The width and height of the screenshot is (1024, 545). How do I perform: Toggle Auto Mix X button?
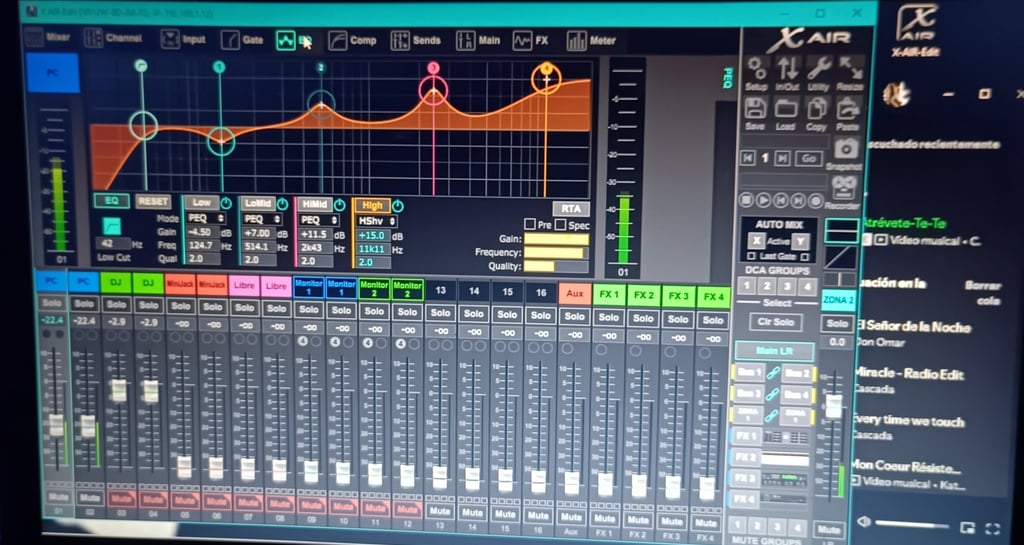(756, 241)
